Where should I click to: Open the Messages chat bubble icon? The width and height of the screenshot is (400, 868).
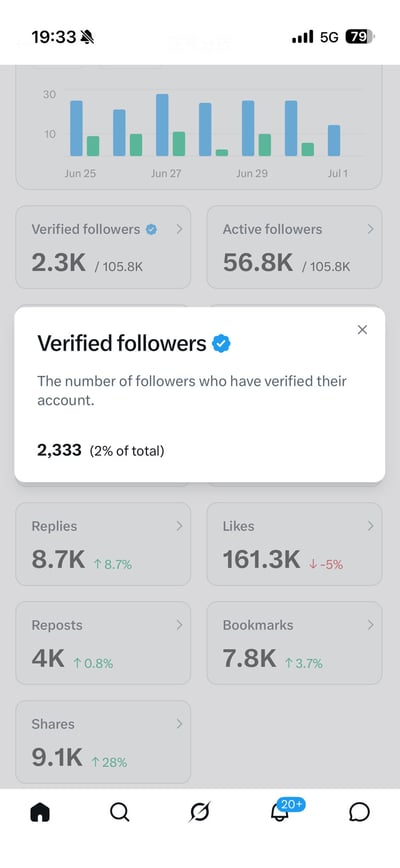point(360,812)
